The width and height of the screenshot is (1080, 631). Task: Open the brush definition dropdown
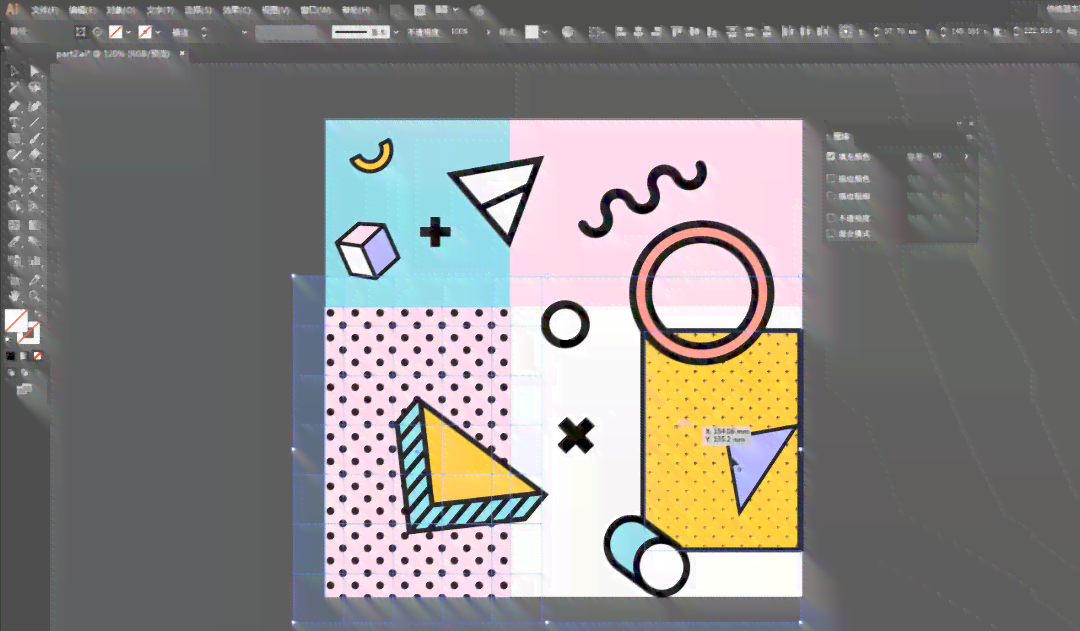(x=396, y=32)
